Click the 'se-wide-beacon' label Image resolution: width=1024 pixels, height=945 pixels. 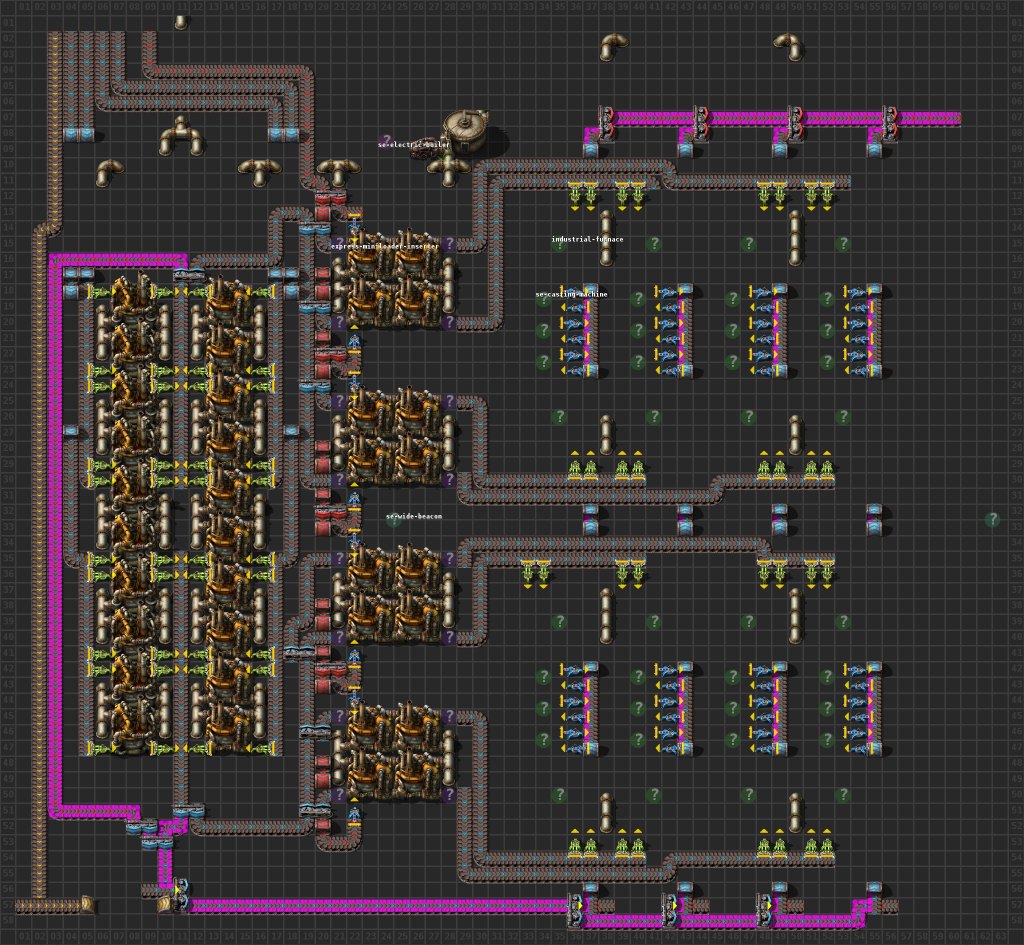[414, 517]
